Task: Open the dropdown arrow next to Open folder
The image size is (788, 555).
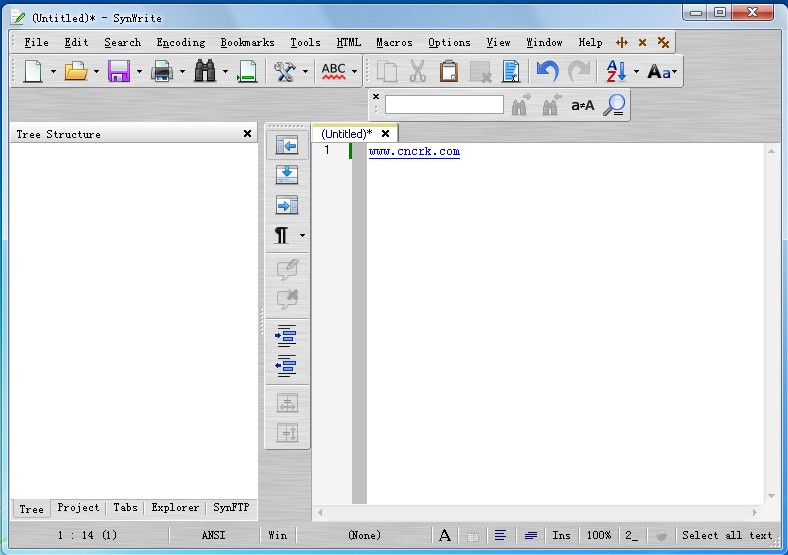Action: click(96, 72)
